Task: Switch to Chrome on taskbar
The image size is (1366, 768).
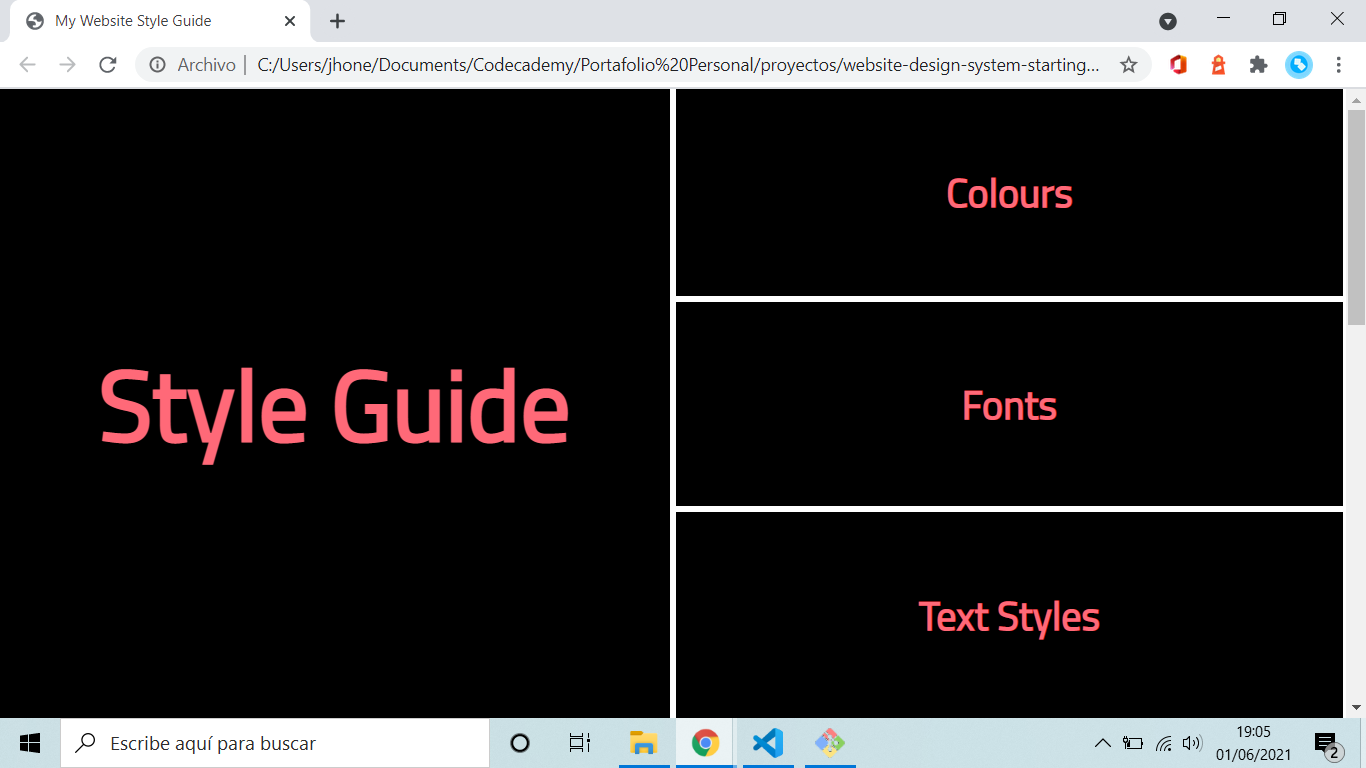Action: pyautogui.click(x=706, y=743)
